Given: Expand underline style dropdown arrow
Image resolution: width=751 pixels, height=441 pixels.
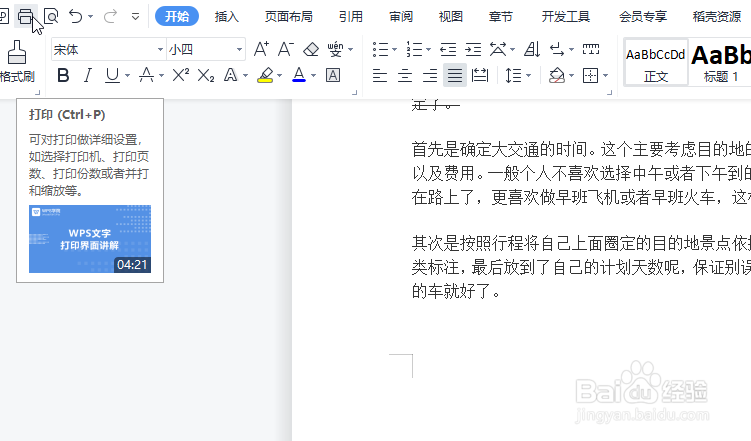Looking at the screenshot, I should tap(127, 75).
